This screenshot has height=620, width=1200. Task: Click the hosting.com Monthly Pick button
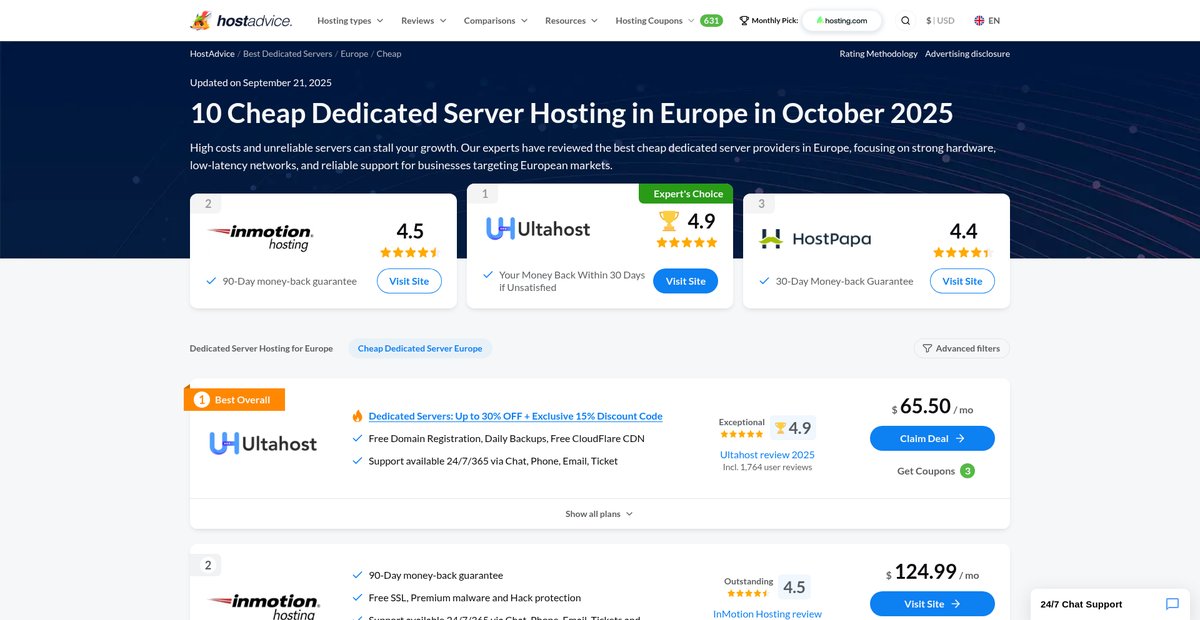[x=841, y=20]
